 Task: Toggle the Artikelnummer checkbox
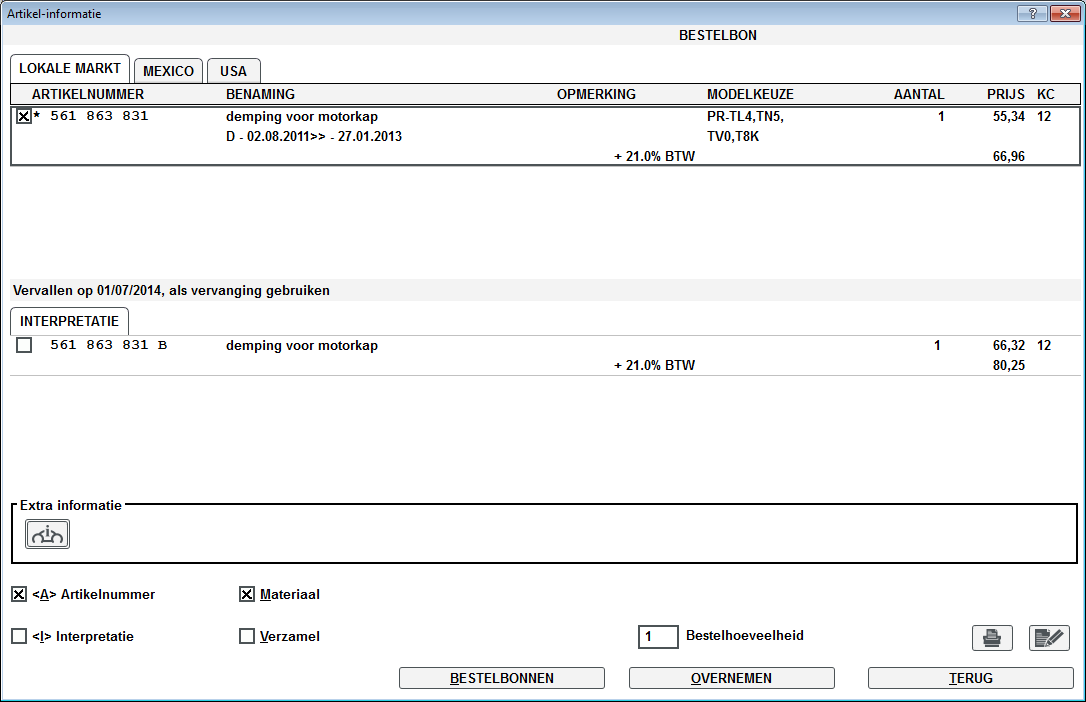[19, 594]
